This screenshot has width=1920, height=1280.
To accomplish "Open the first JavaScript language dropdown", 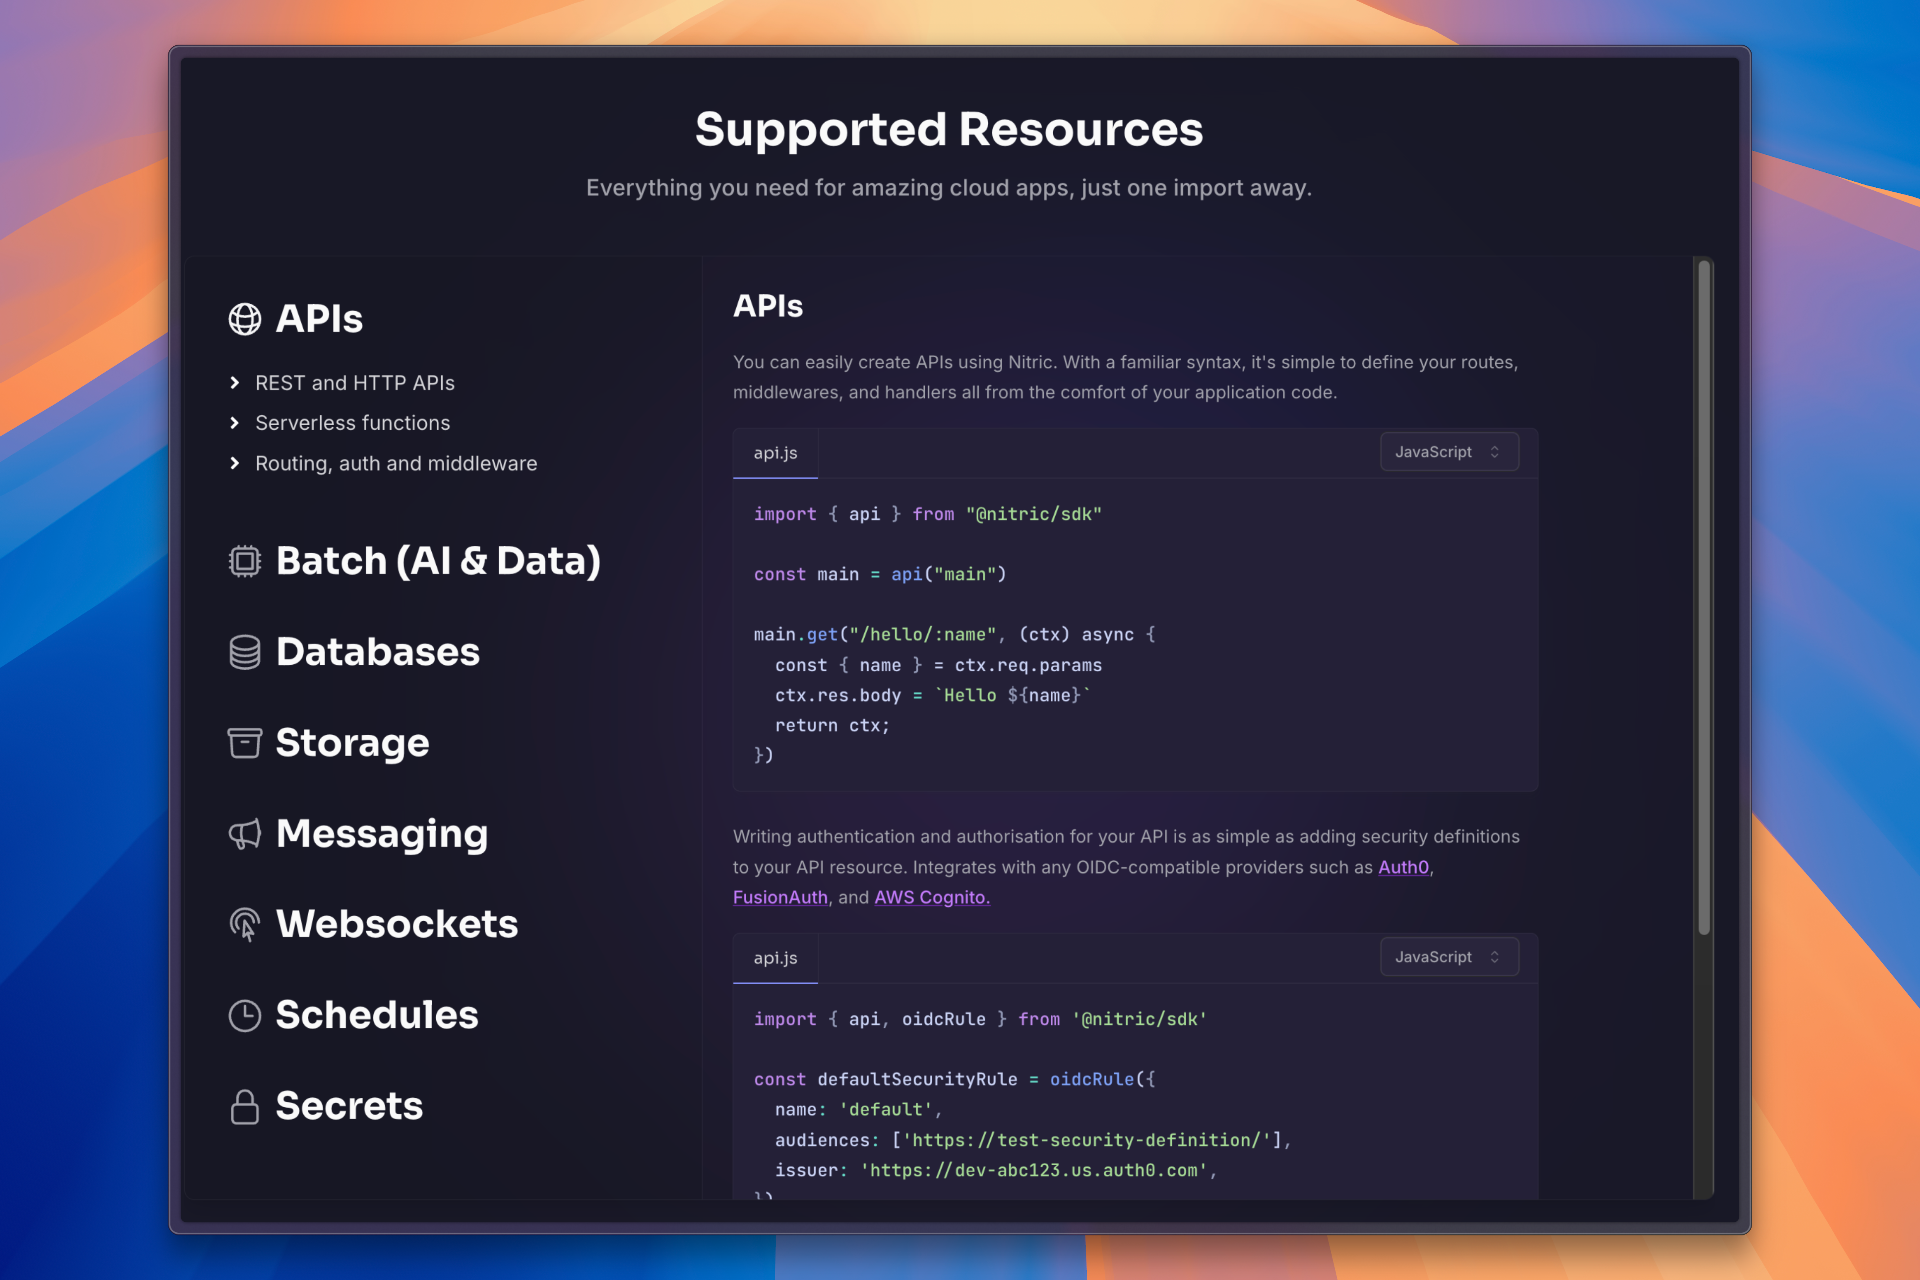I will [x=1449, y=452].
